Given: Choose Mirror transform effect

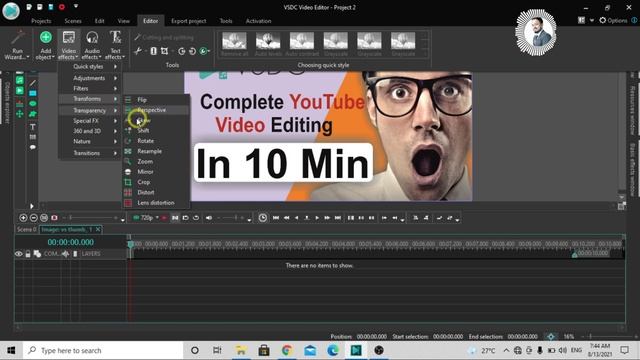Looking at the screenshot, I should coord(156,172).
